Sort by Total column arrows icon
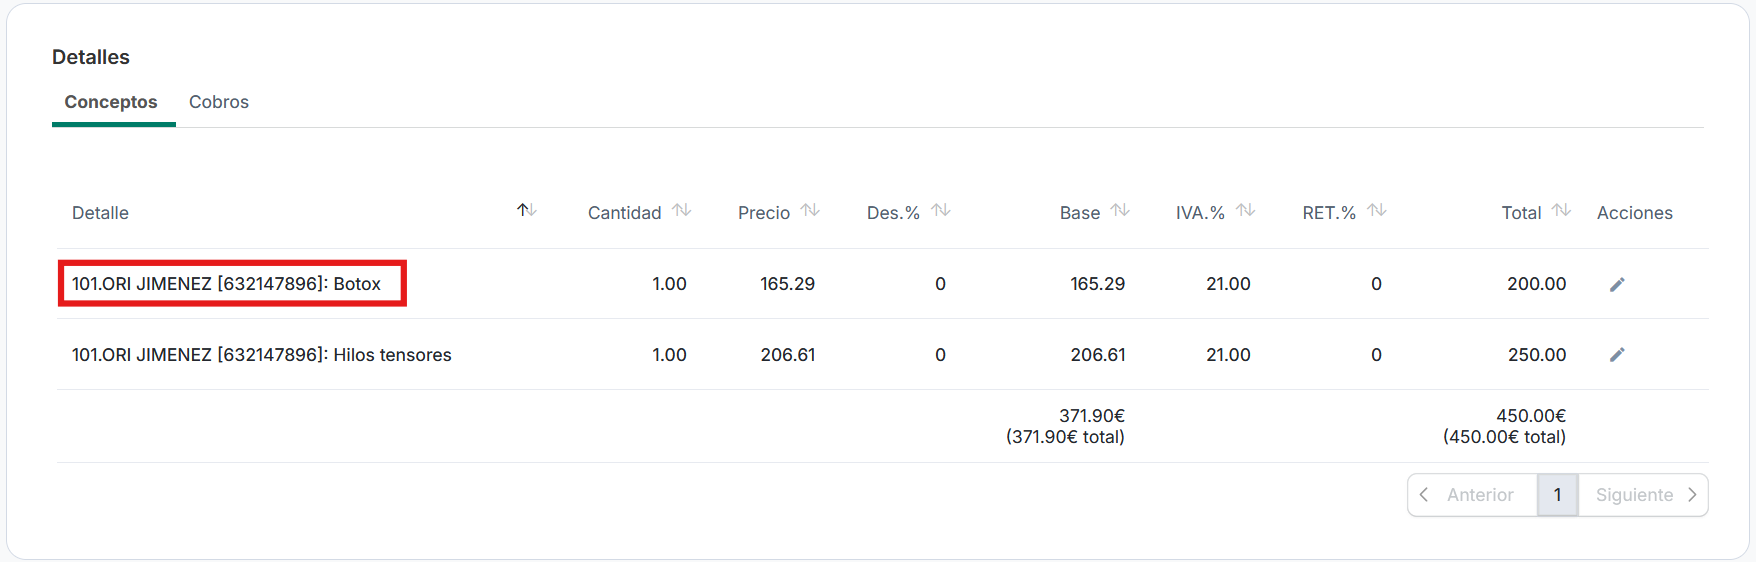The height and width of the screenshot is (562, 1756). [x=1562, y=210]
